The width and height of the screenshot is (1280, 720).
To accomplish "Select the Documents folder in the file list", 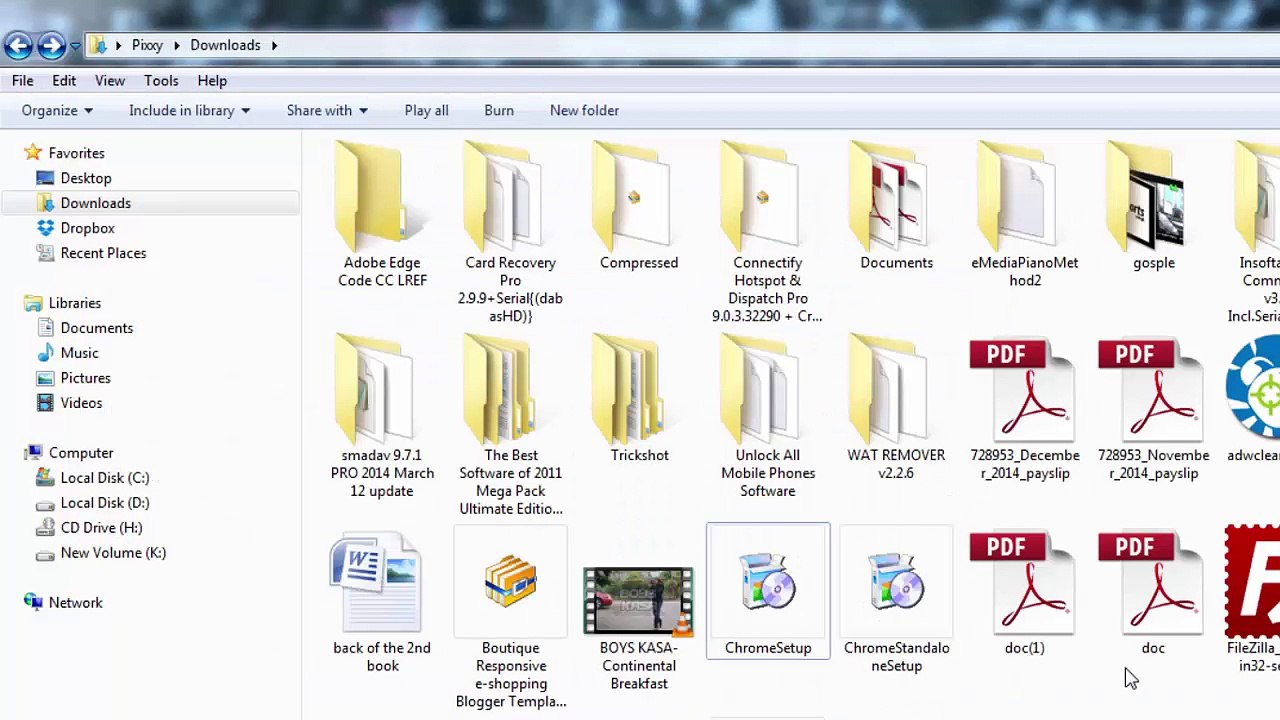I will pos(896,206).
